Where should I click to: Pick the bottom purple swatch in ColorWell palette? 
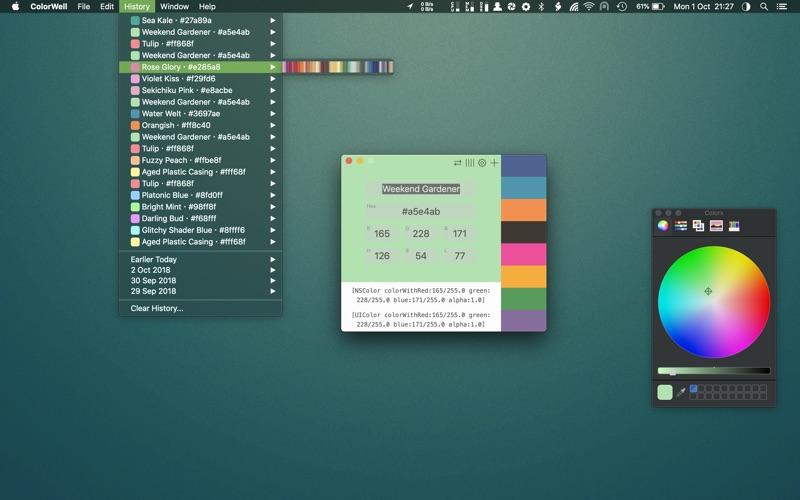pyautogui.click(x=523, y=321)
